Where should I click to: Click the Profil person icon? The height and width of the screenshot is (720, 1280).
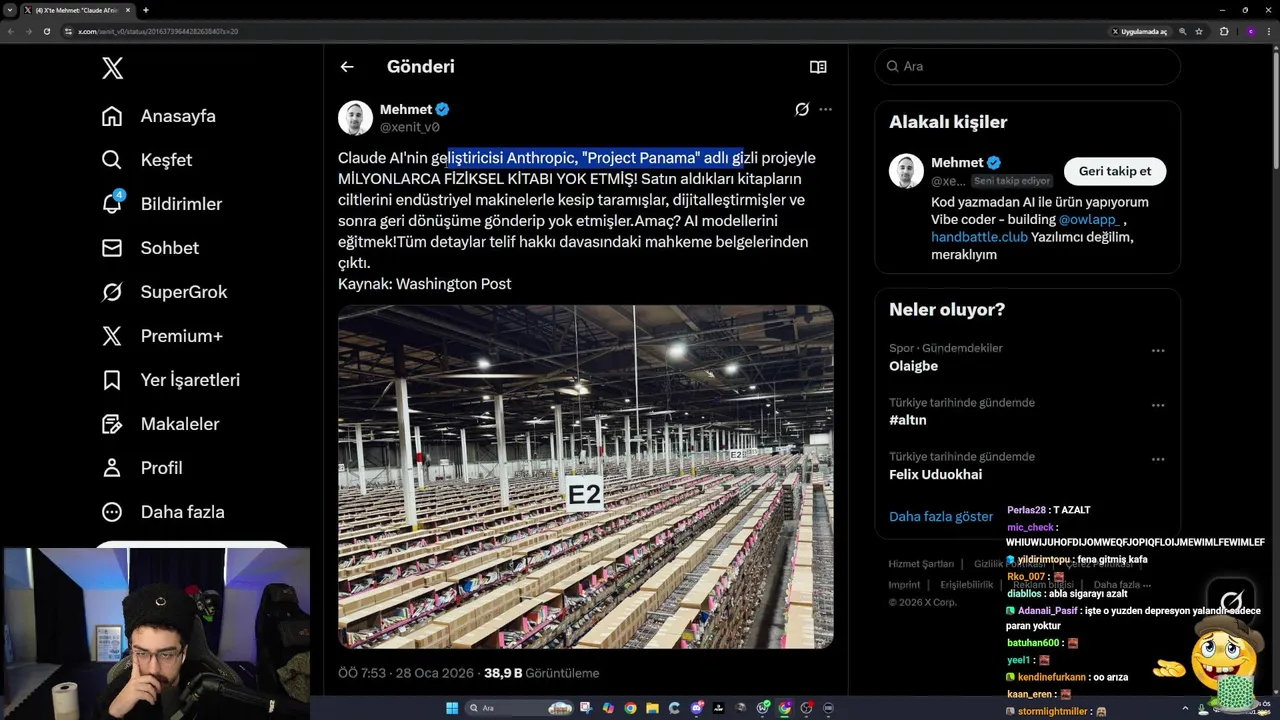tap(112, 468)
